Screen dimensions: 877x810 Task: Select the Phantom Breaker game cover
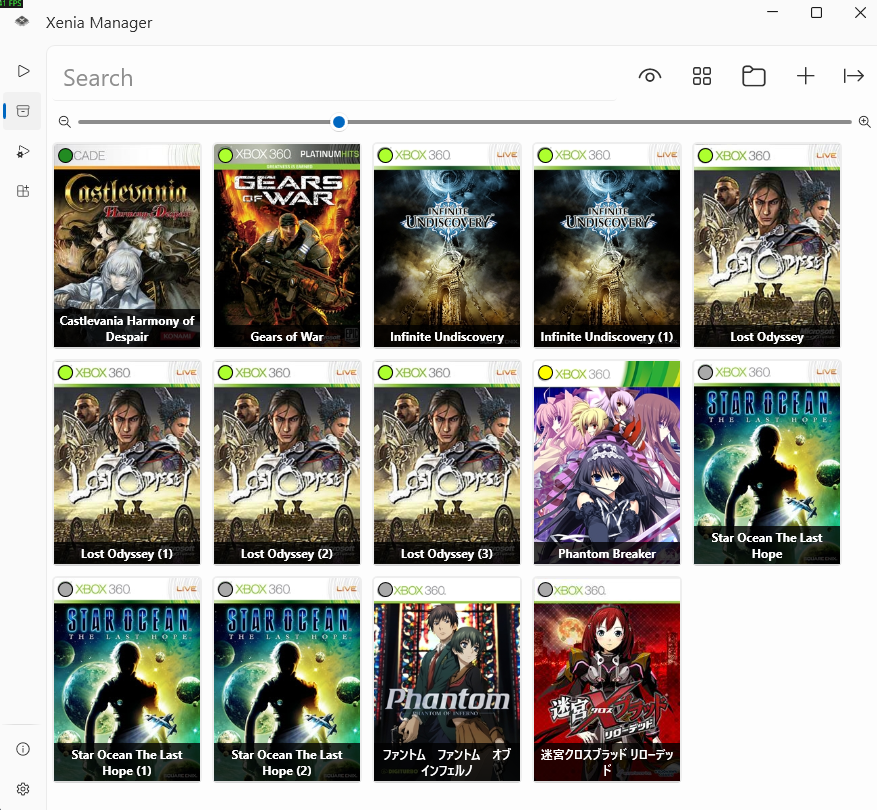point(607,463)
